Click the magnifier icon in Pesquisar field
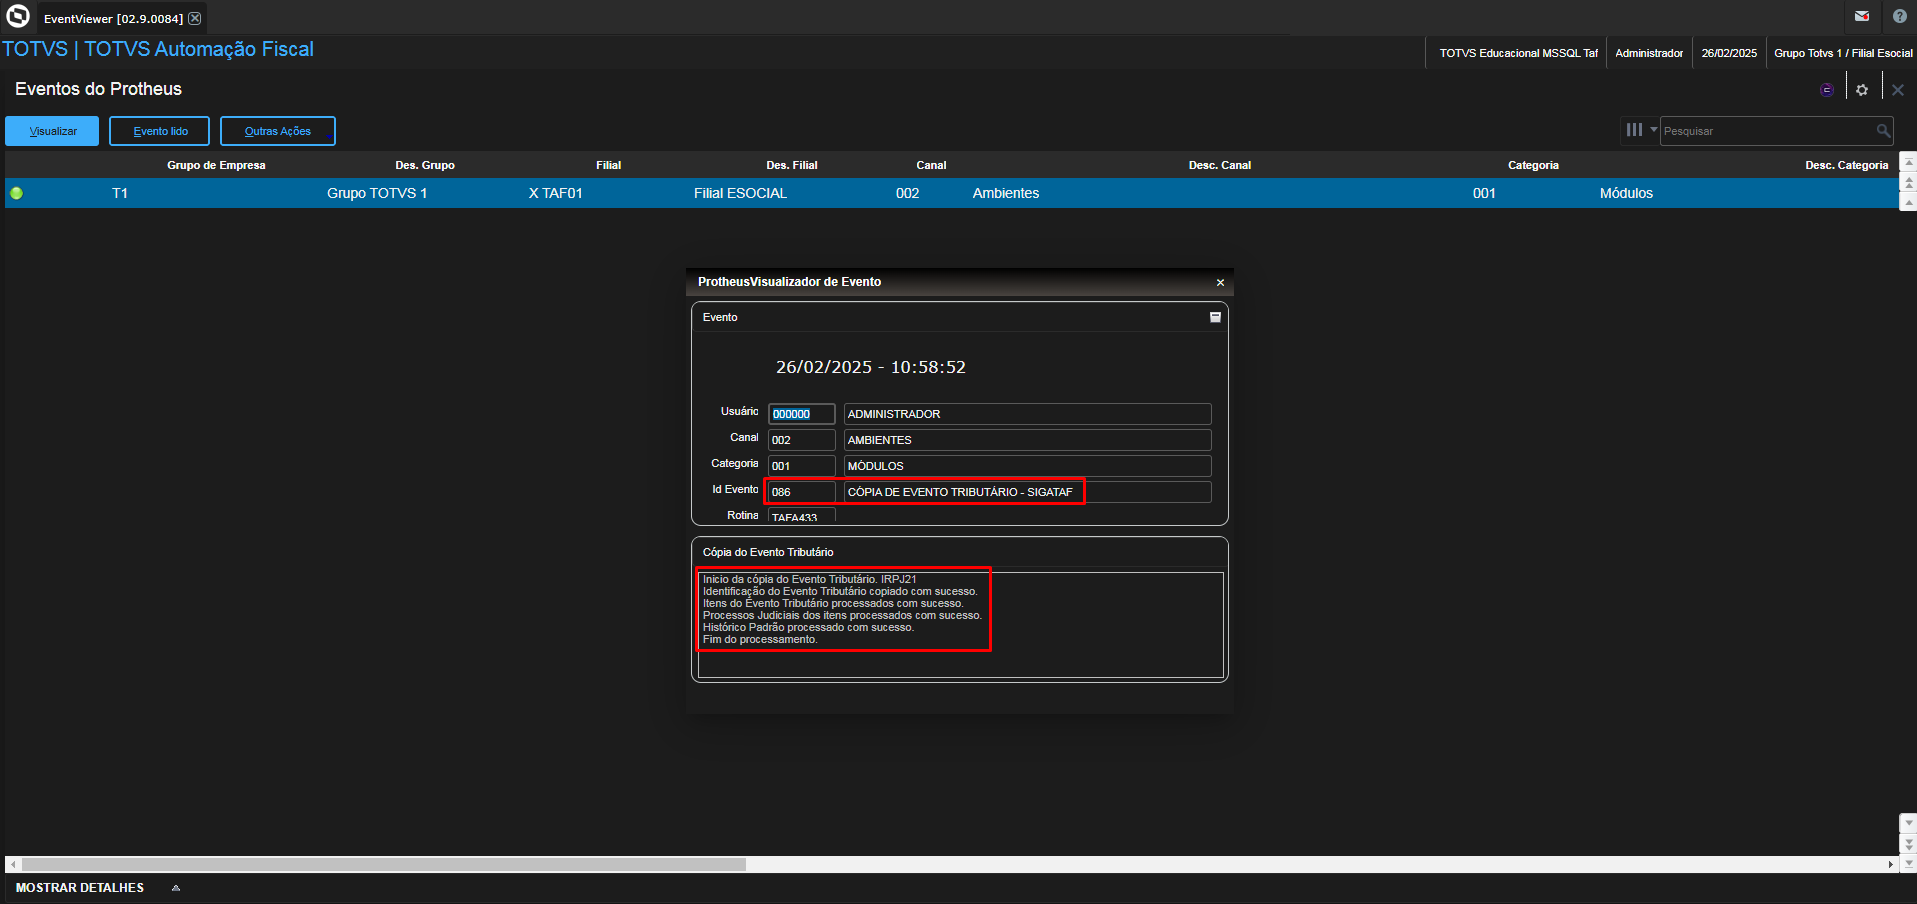The image size is (1917, 904). click(x=1883, y=131)
